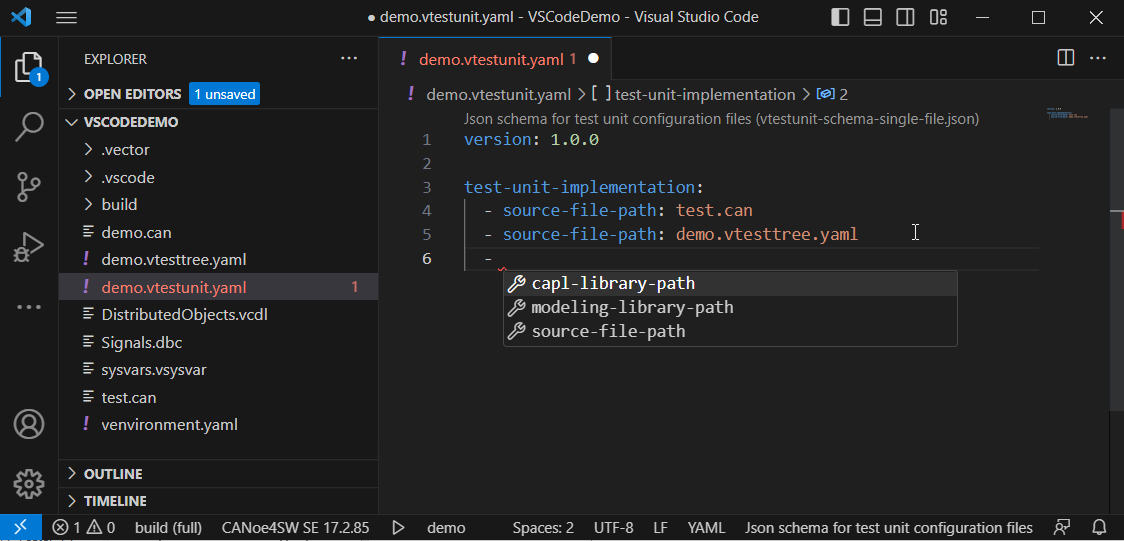Show additional views ellipsis in activity bar

point(29,307)
